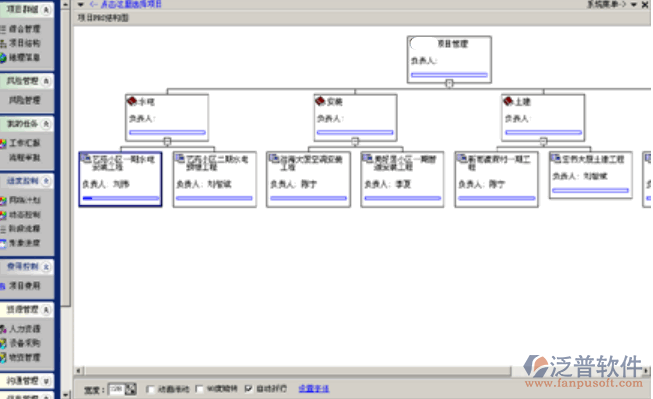Open 人力资源 sidebar icon
The width and height of the screenshot is (653, 399).
[3, 329]
